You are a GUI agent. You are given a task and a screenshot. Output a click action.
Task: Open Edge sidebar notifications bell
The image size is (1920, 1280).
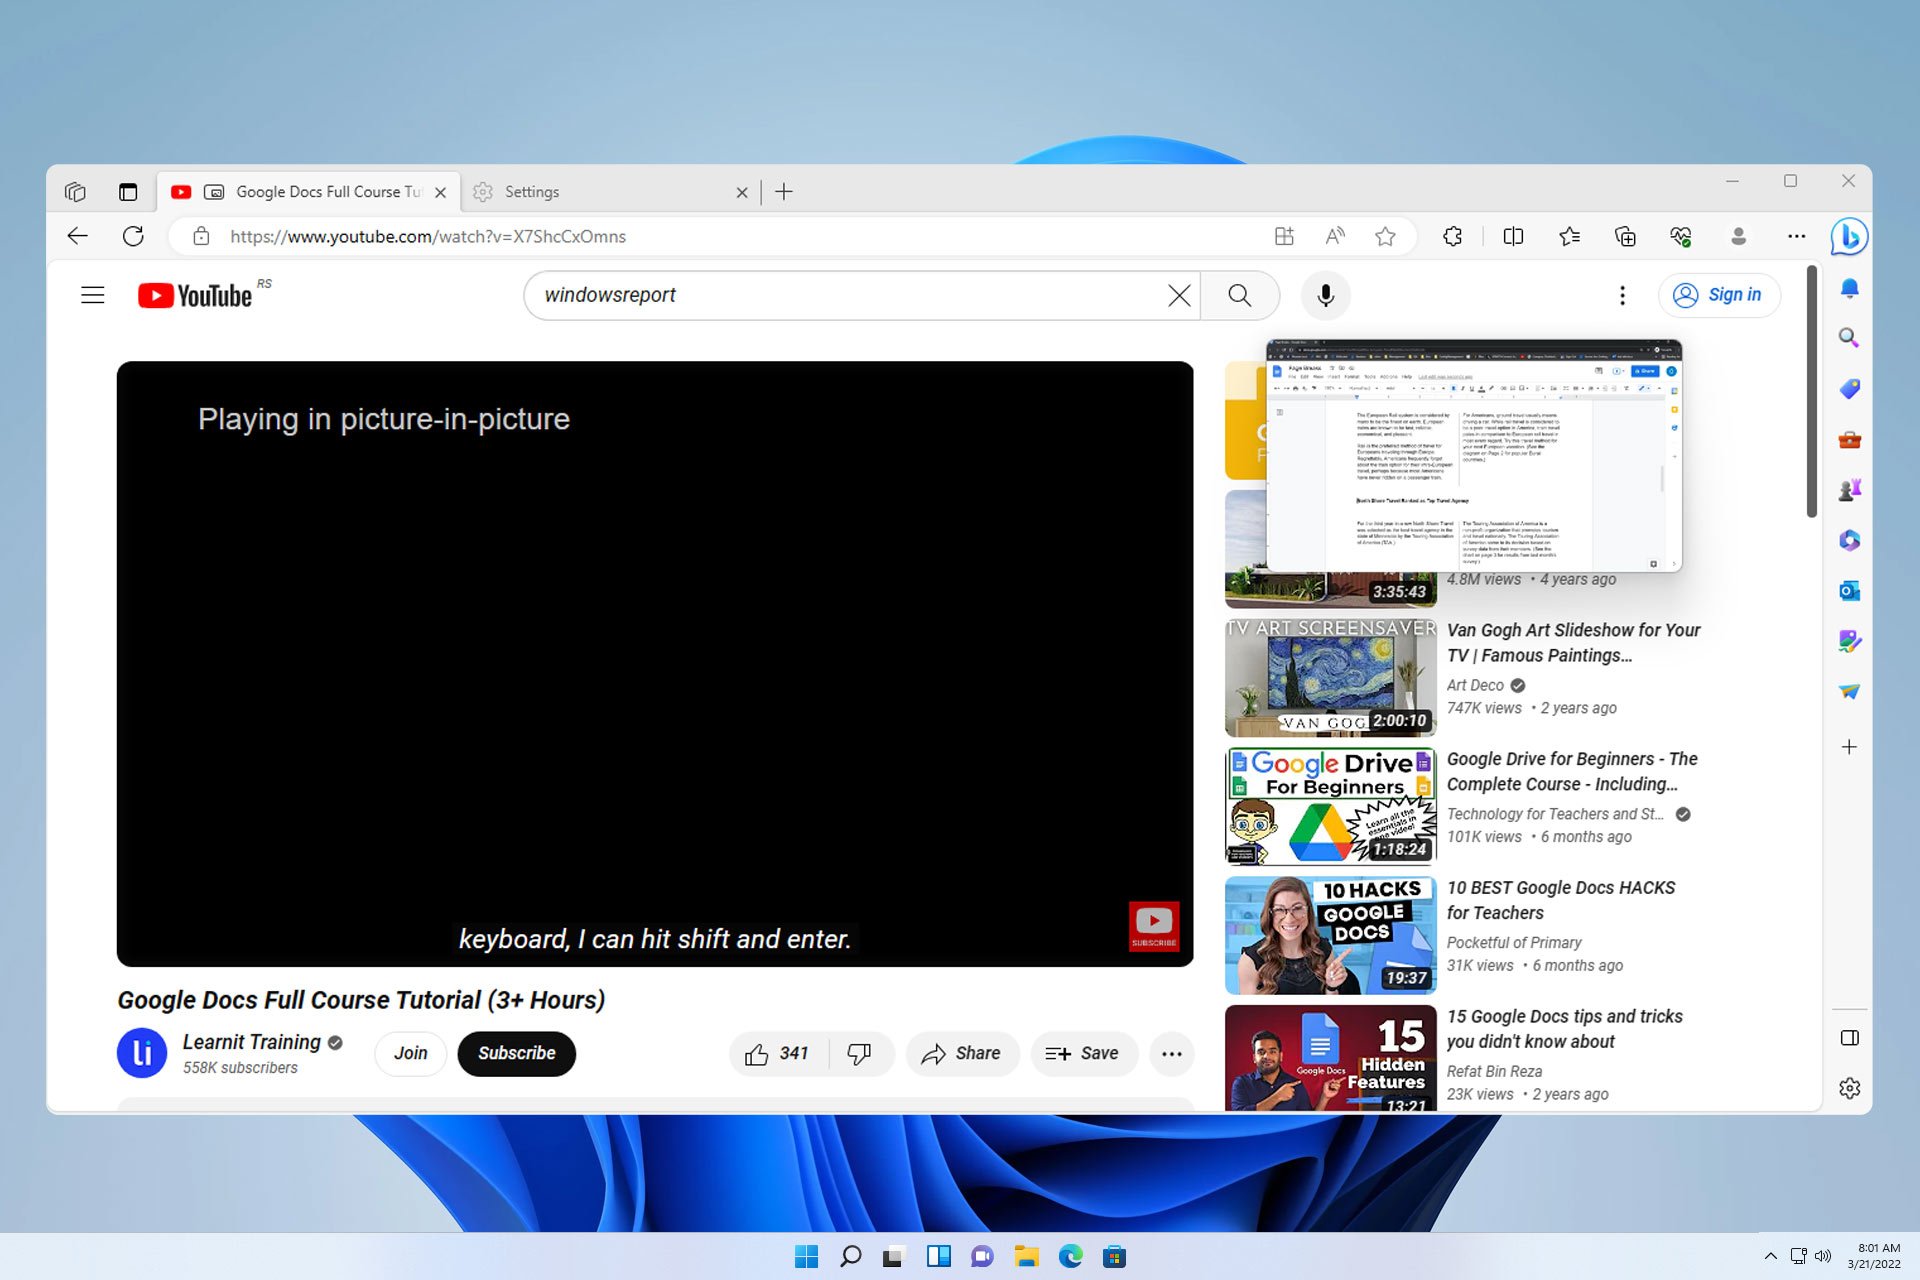click(1850, 288)
